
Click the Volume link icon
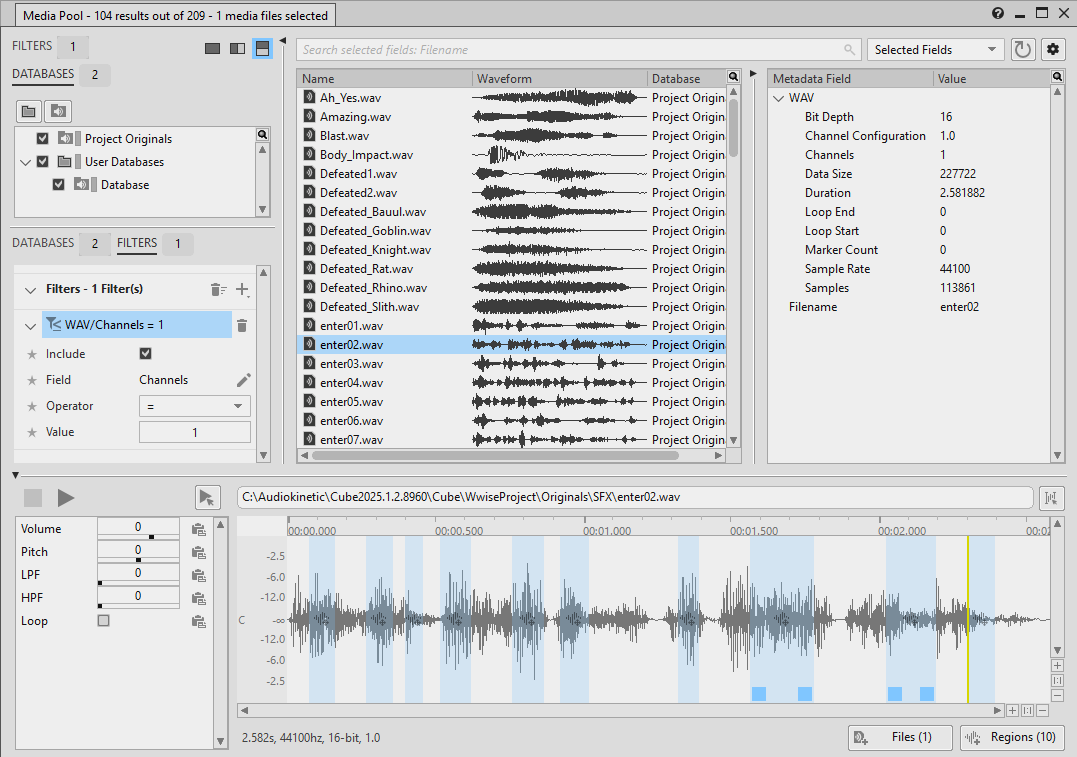click(x=198, y=529)
